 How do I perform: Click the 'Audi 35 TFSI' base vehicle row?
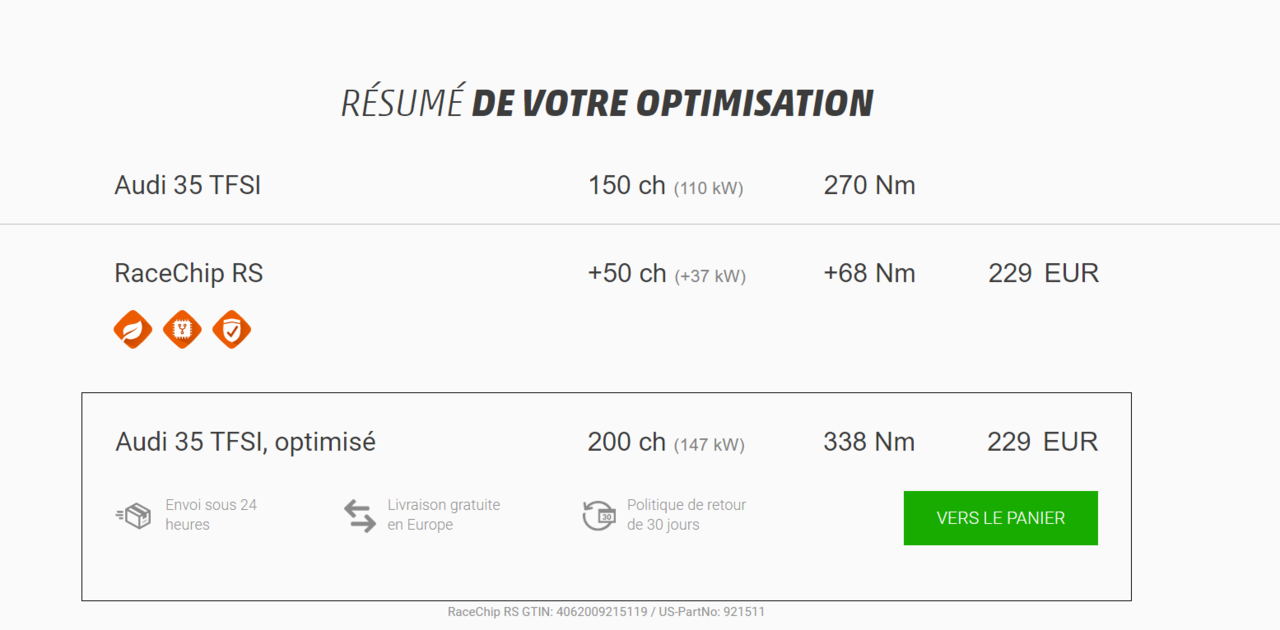click(x=188, y=185)
